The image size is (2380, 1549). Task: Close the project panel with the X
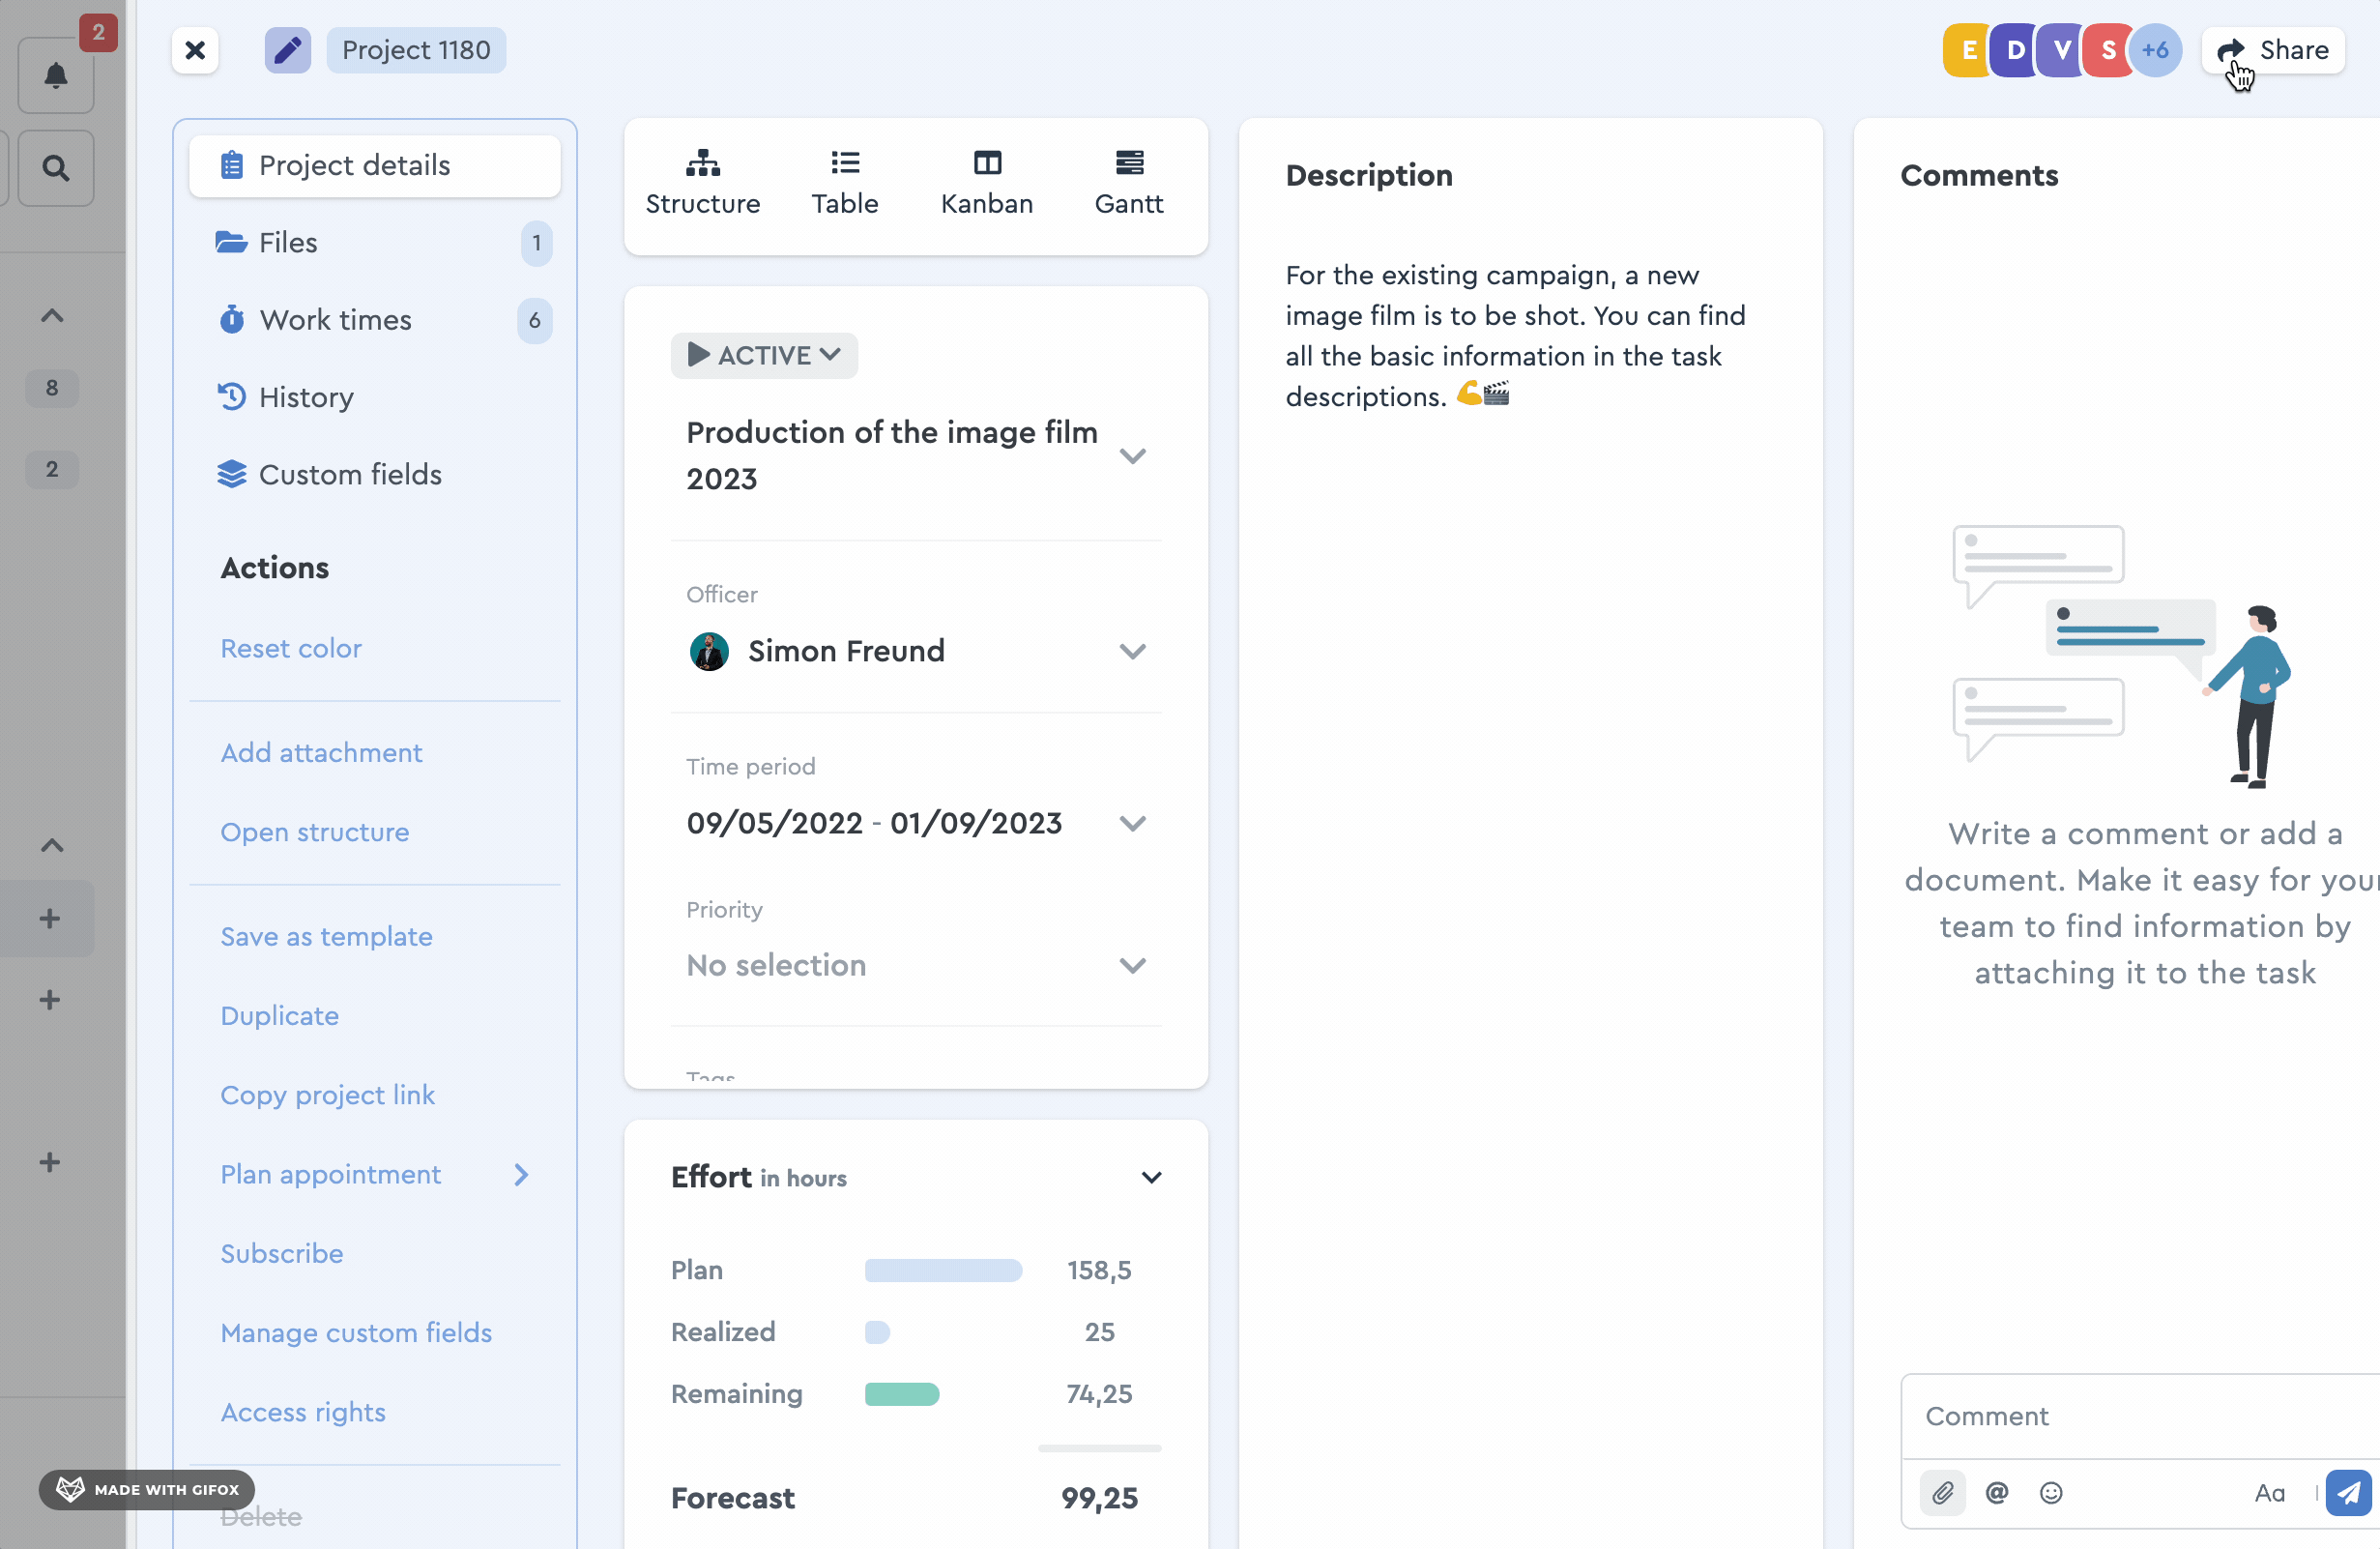click(x=195, y=50)
